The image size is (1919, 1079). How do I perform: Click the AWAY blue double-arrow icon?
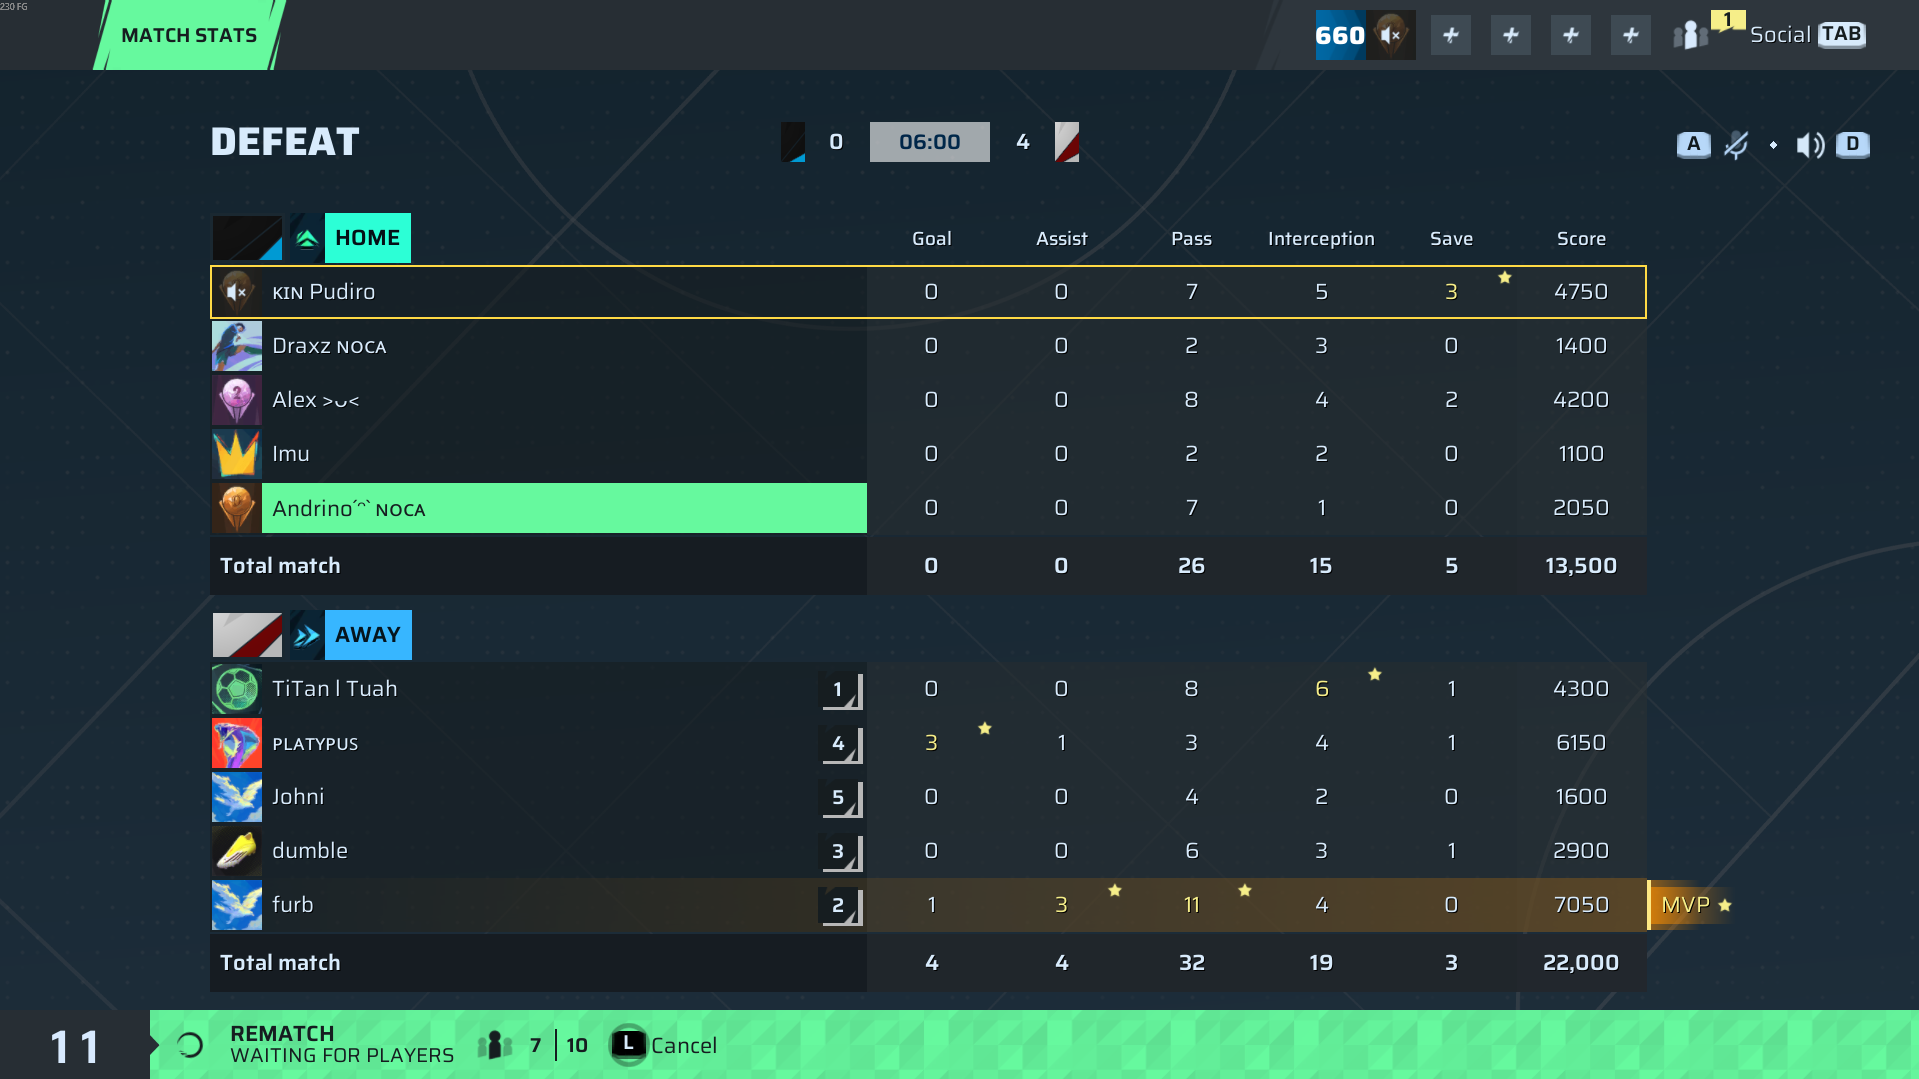click(307, 635)
